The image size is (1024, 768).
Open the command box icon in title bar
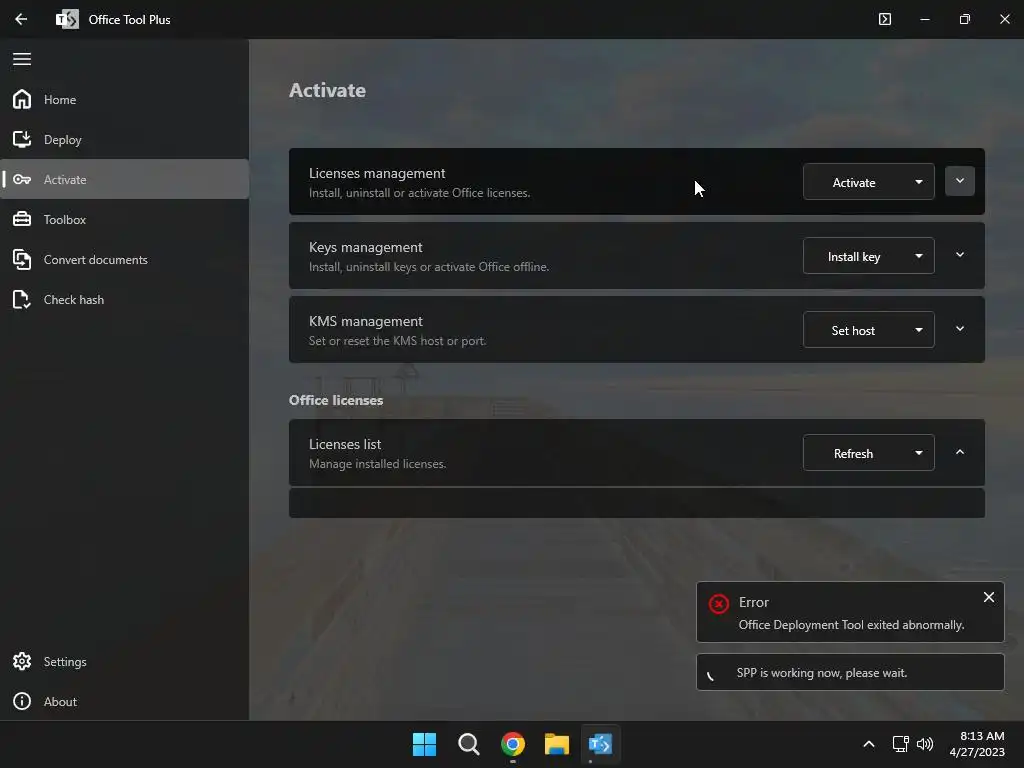pyautogui.click(x=885, y=19)
